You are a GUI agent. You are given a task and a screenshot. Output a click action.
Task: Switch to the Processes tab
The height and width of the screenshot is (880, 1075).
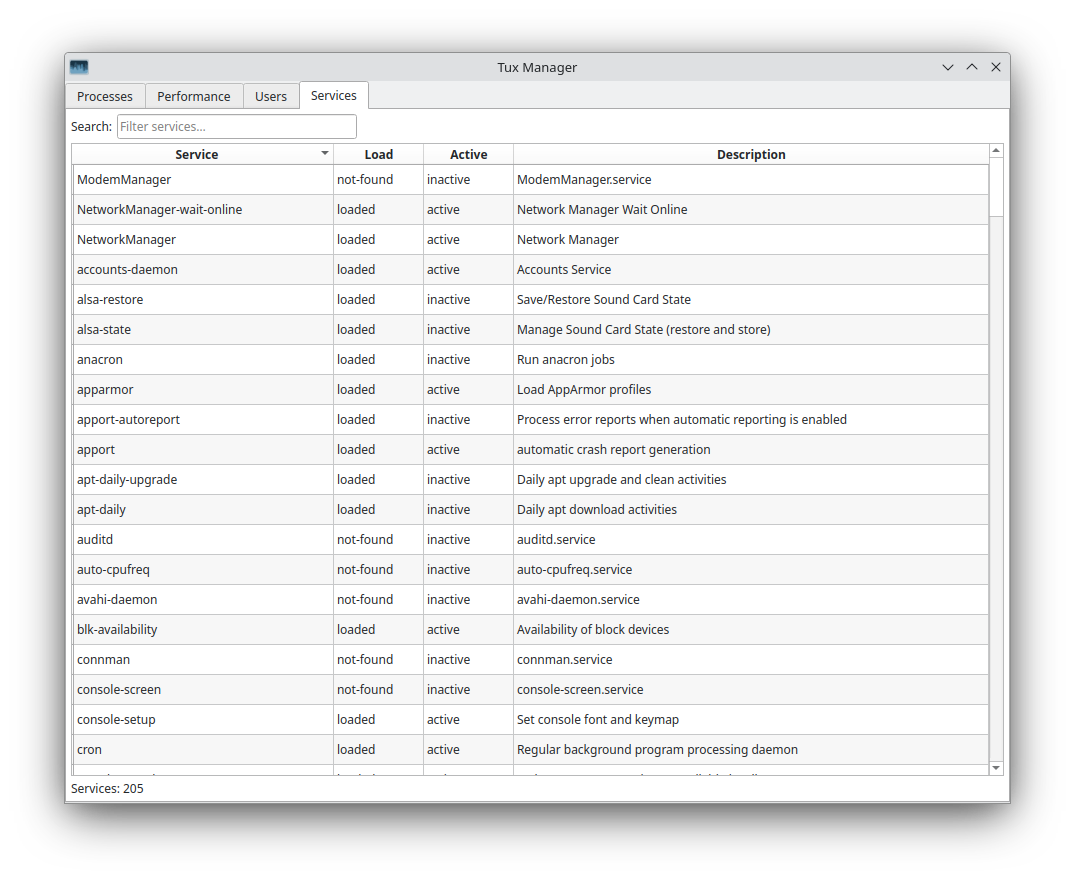pos(105,96)
